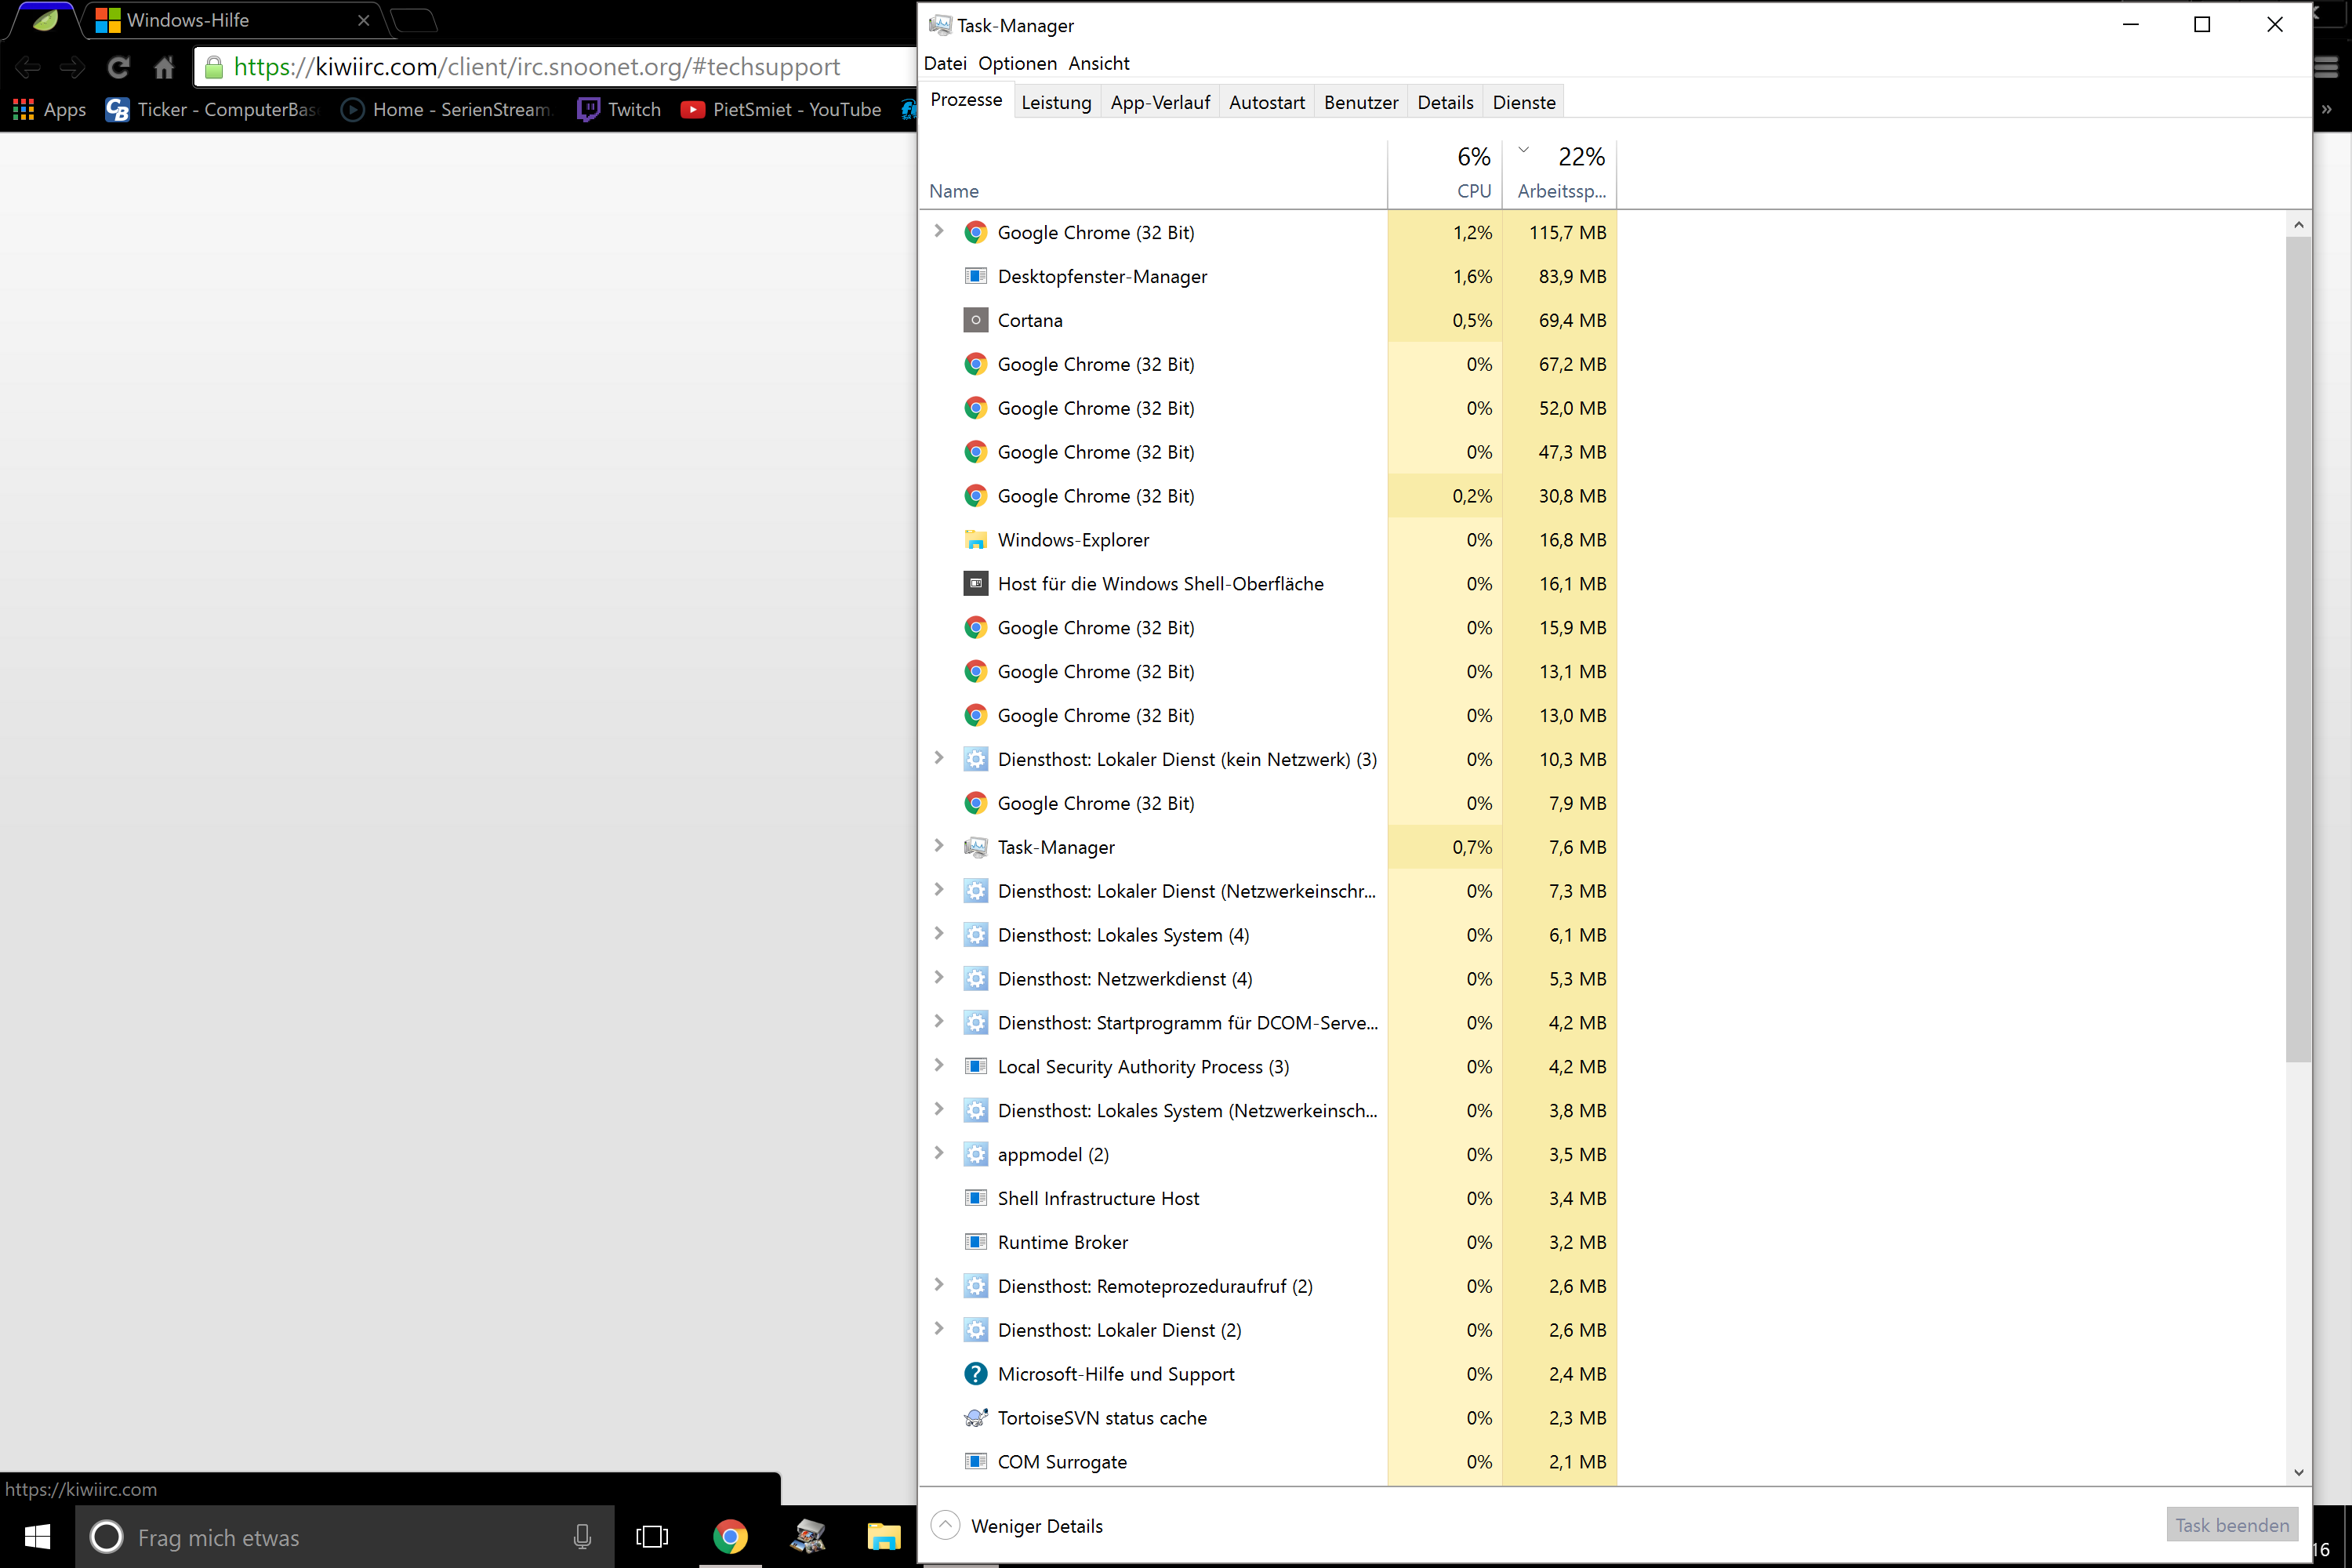
Task: Open Twitch bookmark in bookmarks bar
Action: point(619,109)
